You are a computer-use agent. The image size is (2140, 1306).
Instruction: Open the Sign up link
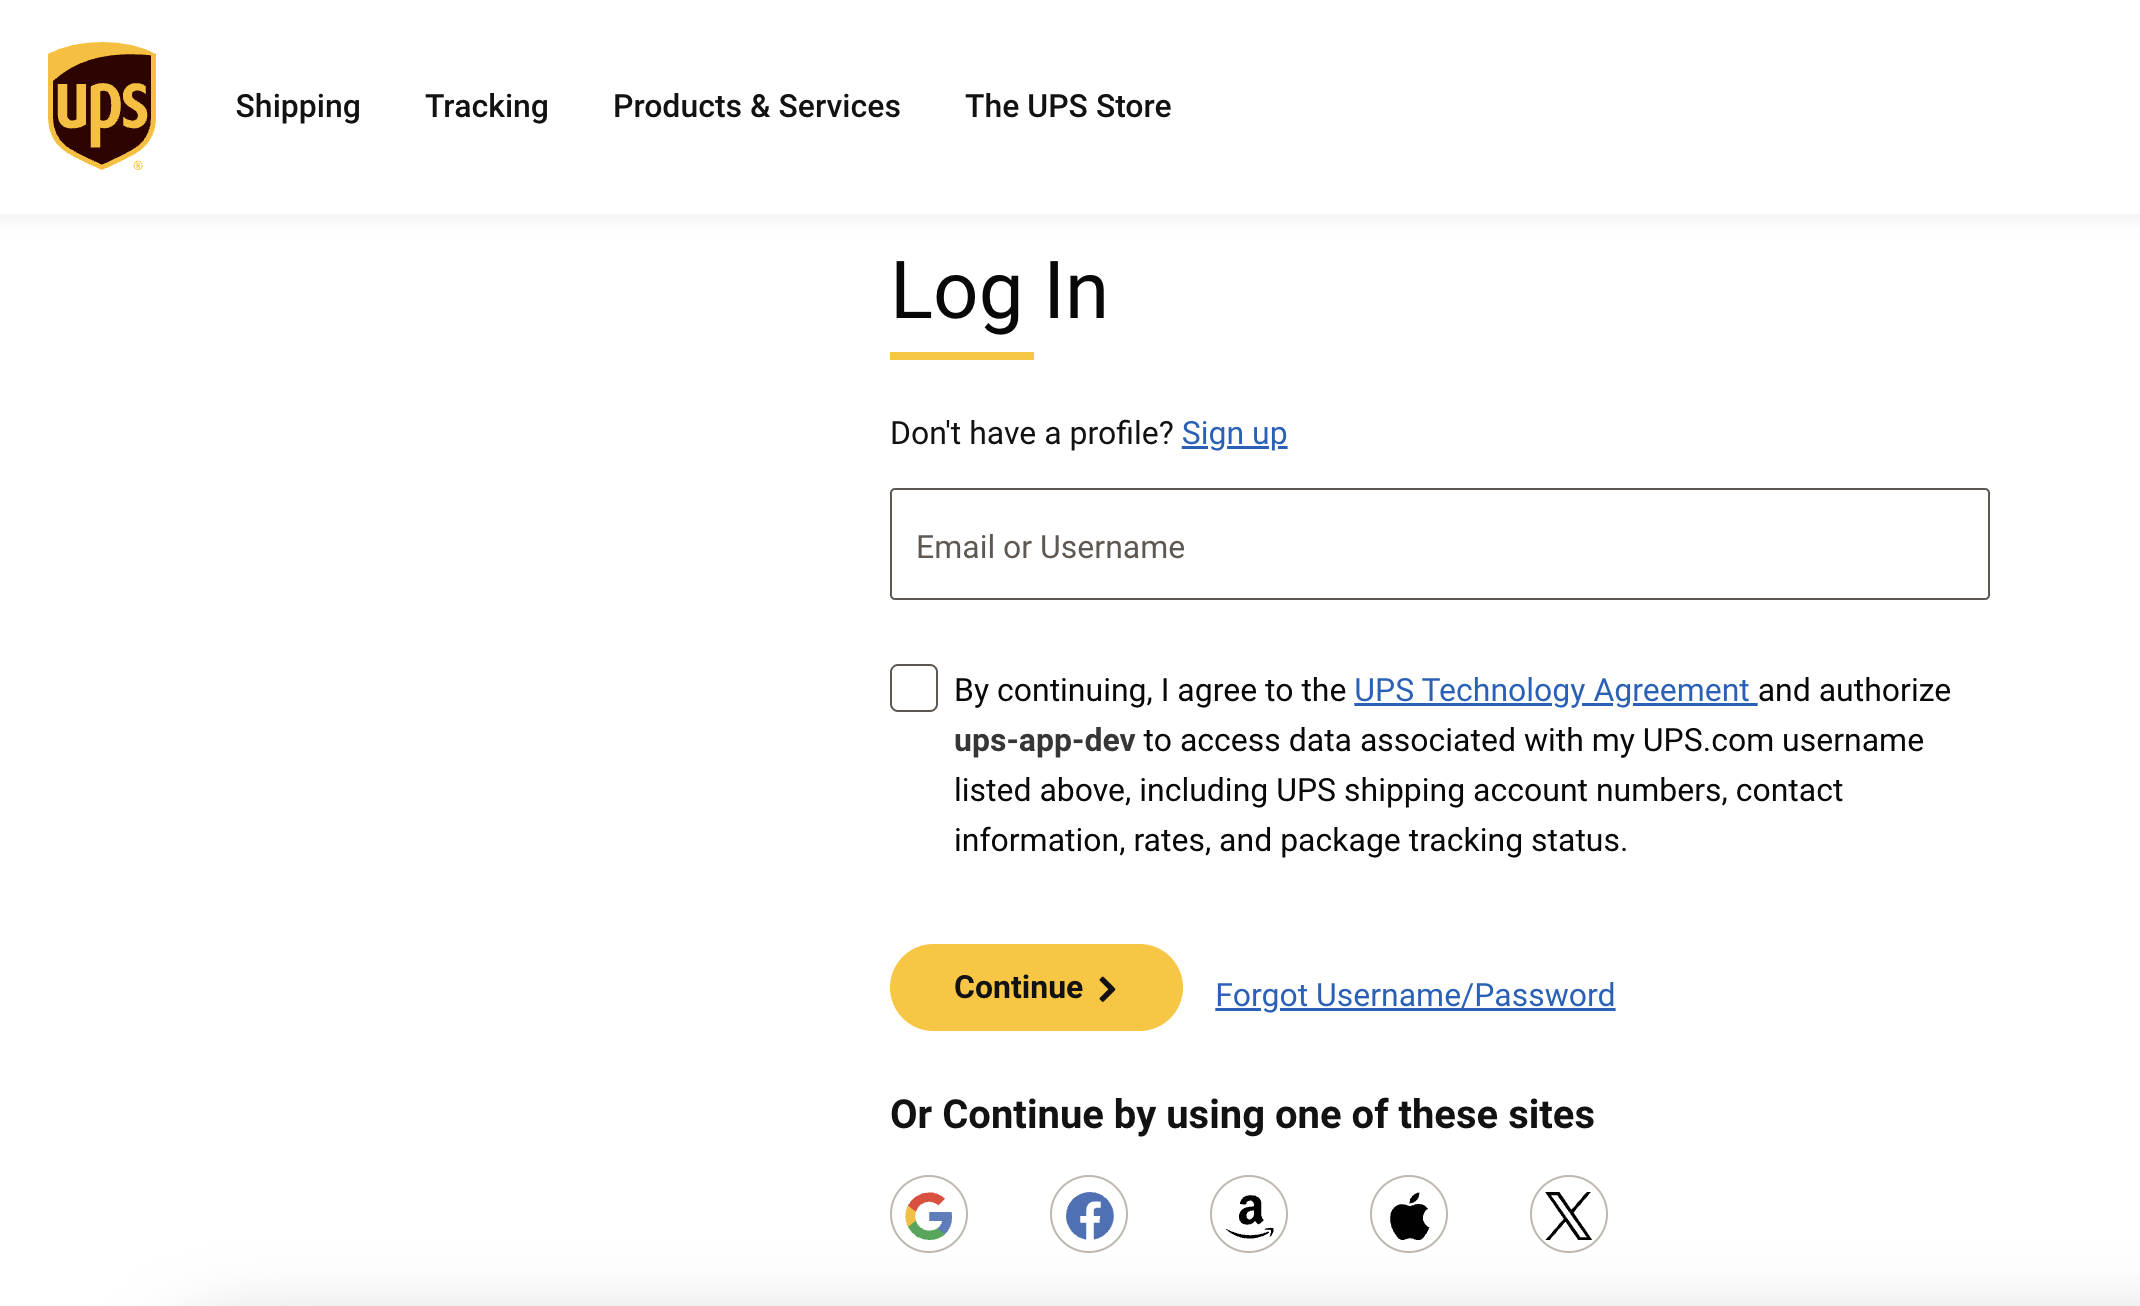1234,433
